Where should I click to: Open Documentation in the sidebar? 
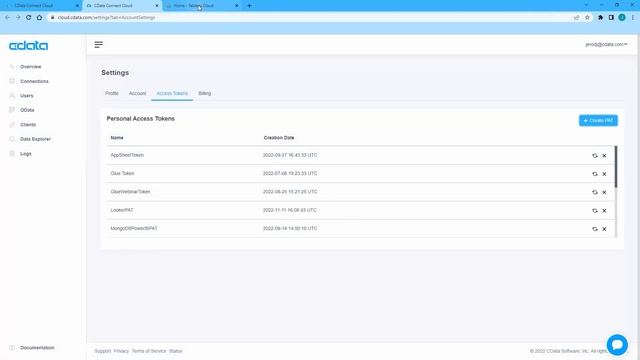[x=37, y=348]
